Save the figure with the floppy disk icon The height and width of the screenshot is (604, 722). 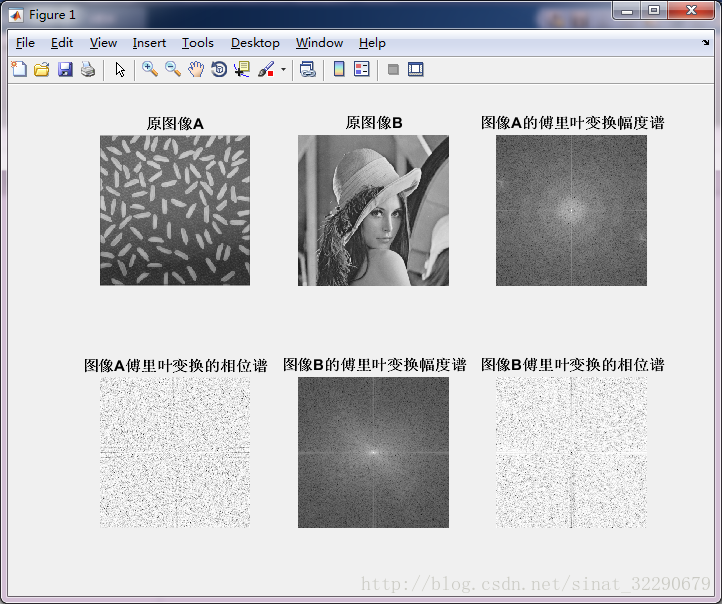coord(65,69)
